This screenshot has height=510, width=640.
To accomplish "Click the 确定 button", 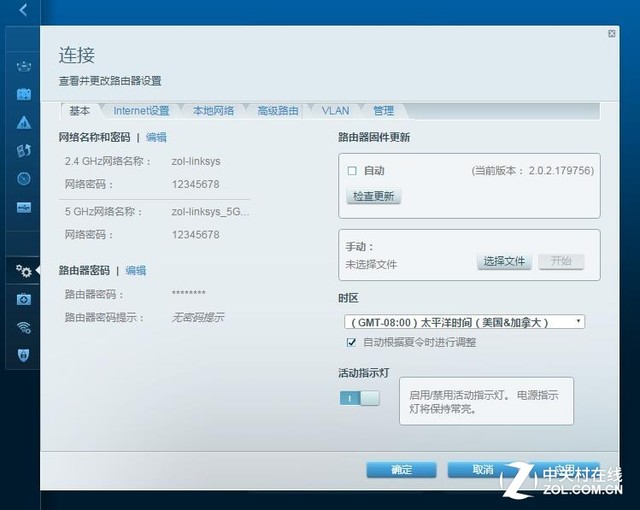I will [401, 470].
